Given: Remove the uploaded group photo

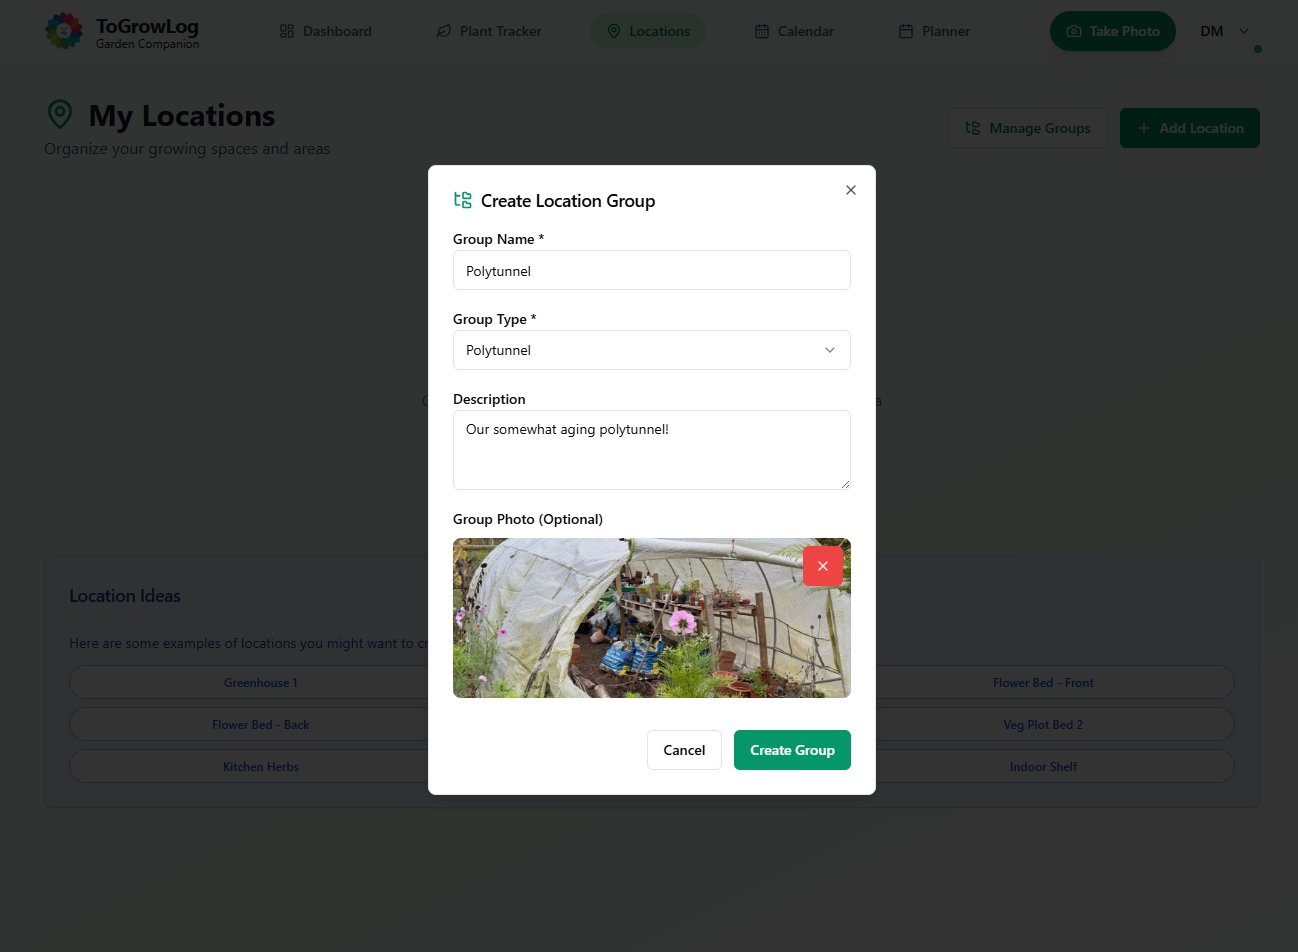Looking at the screenshot, I should (x=823, y=566).
